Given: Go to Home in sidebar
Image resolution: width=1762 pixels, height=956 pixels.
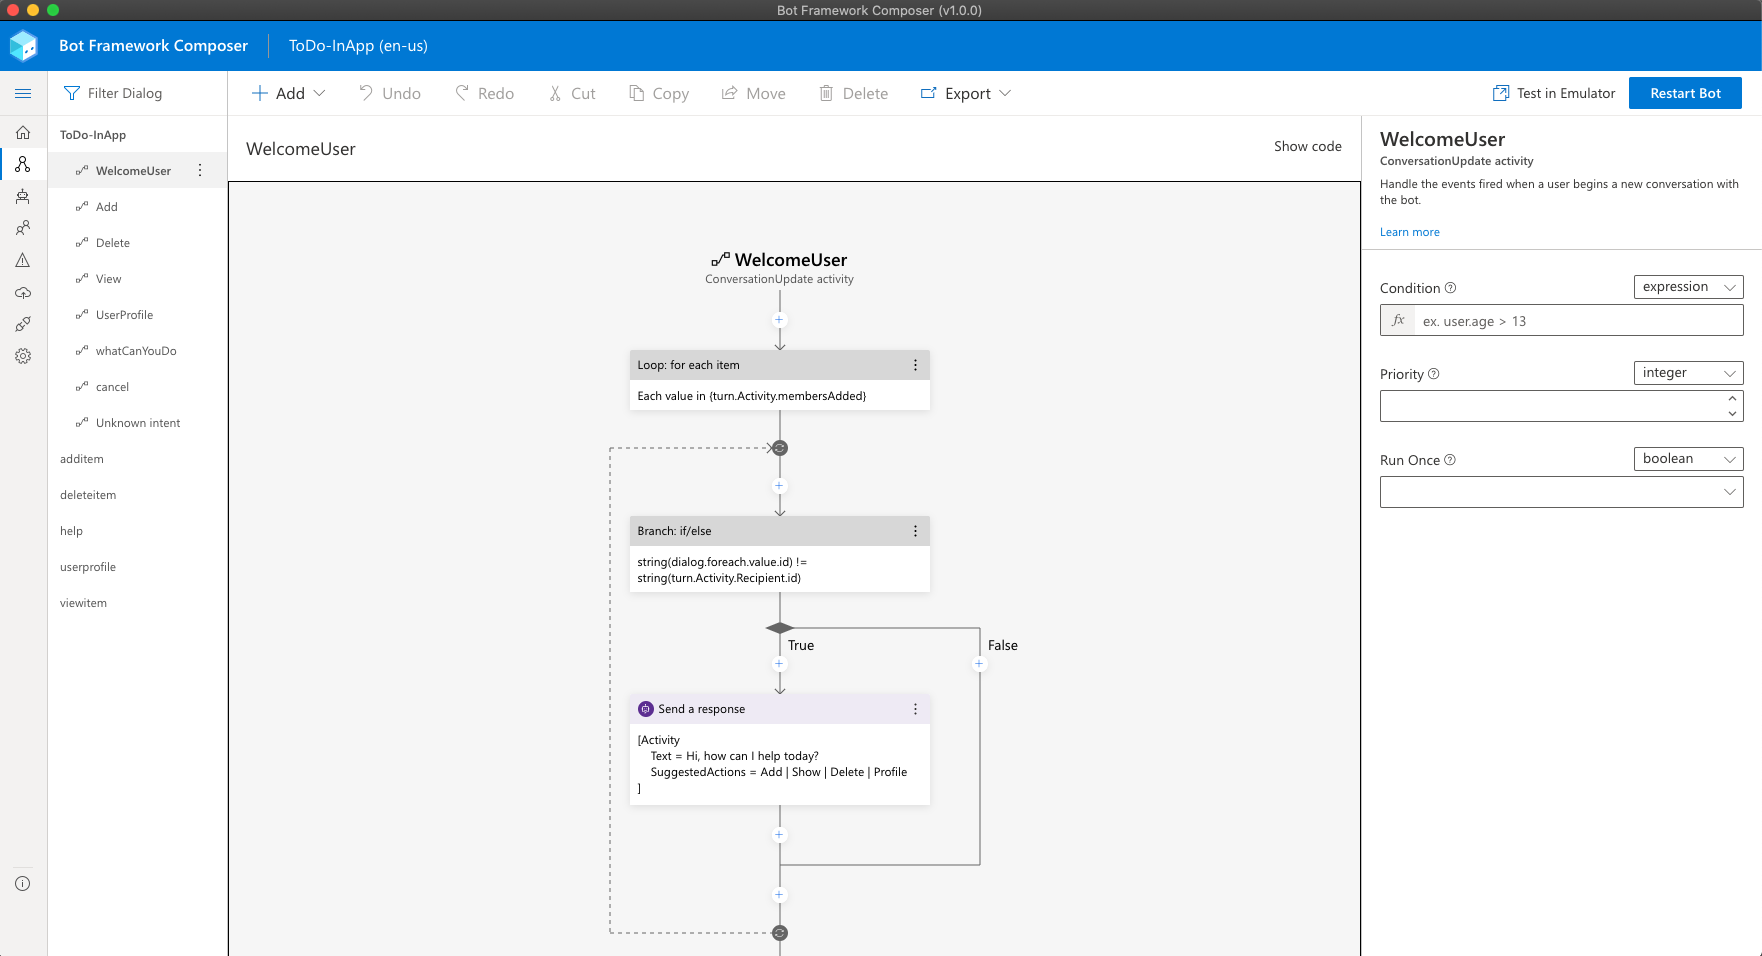Looking at the screenshot, I should 23,132.
